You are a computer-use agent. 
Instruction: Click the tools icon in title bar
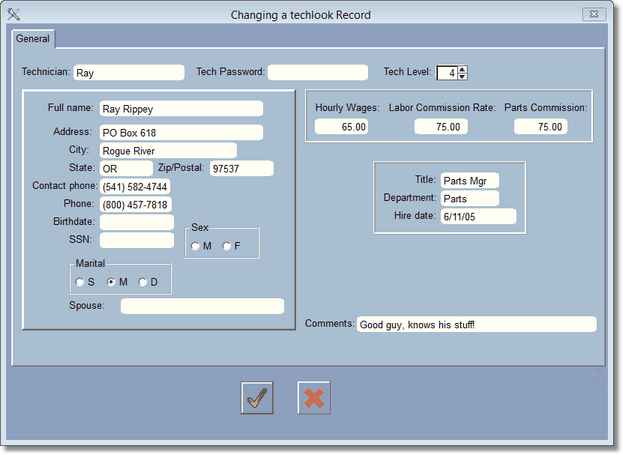point(14,14)
